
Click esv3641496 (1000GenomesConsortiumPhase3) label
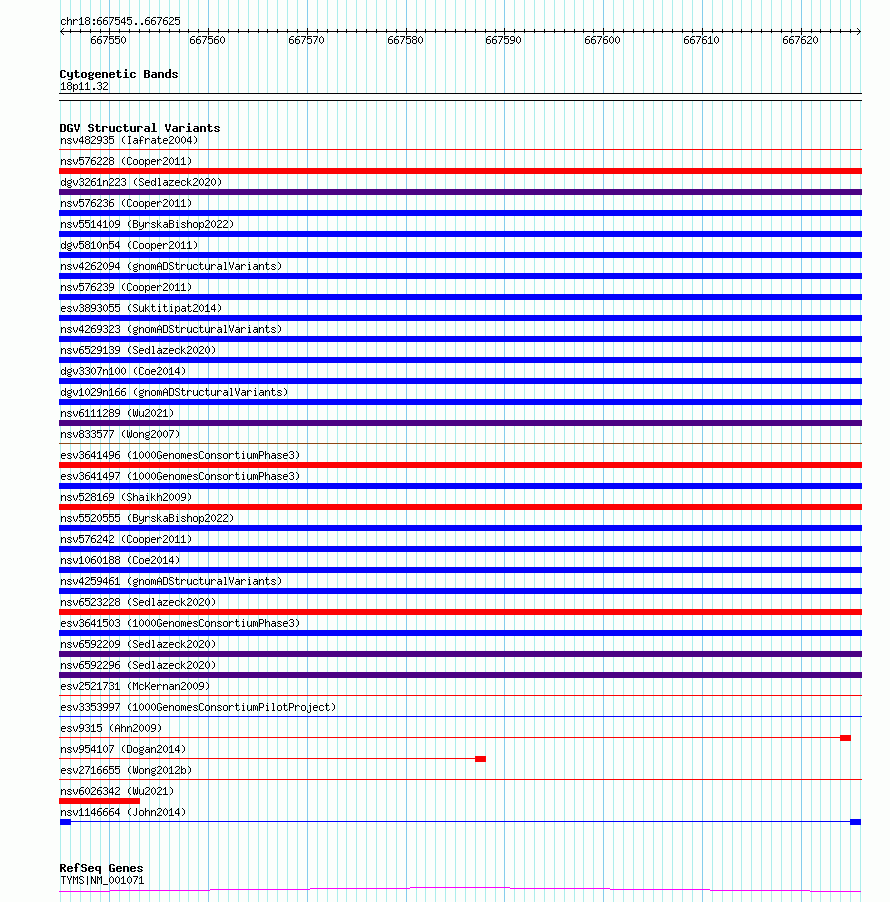click(180, 455)
